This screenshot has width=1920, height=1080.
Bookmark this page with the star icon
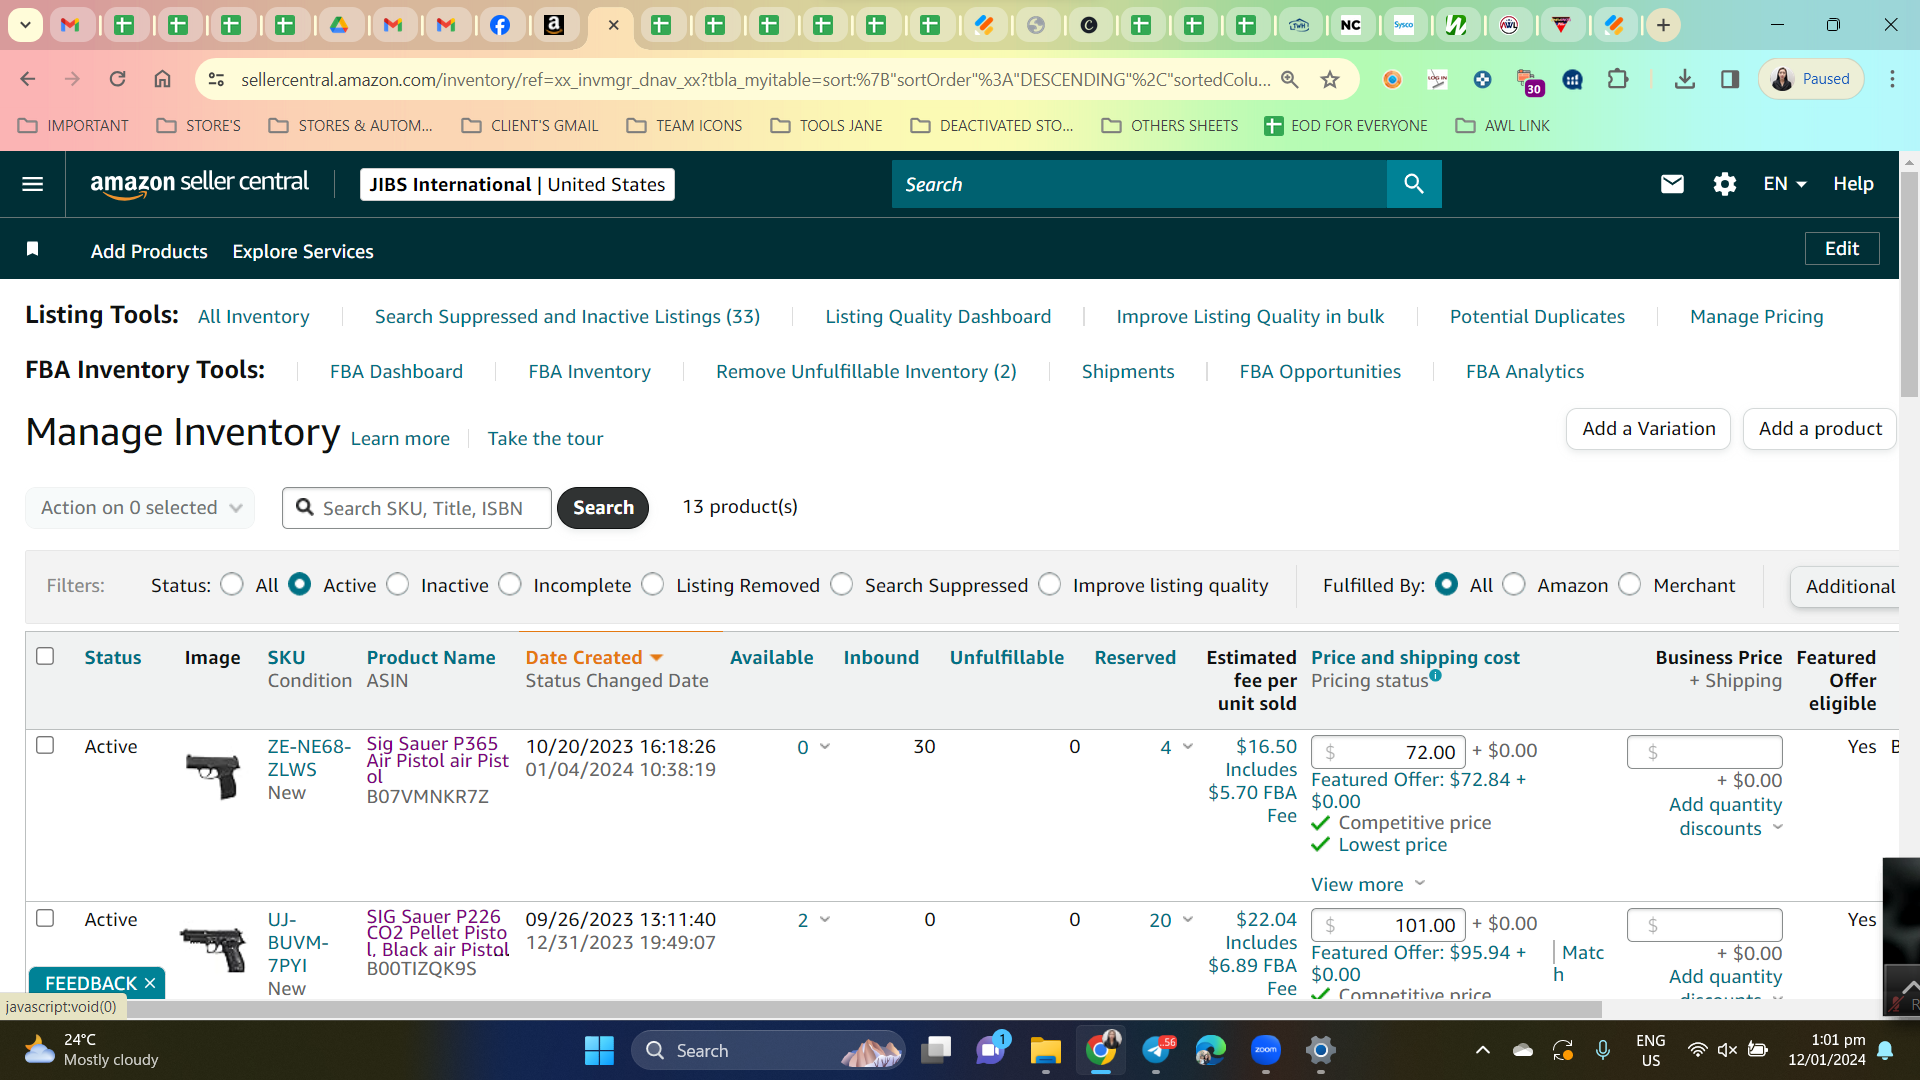point(1330,79)
